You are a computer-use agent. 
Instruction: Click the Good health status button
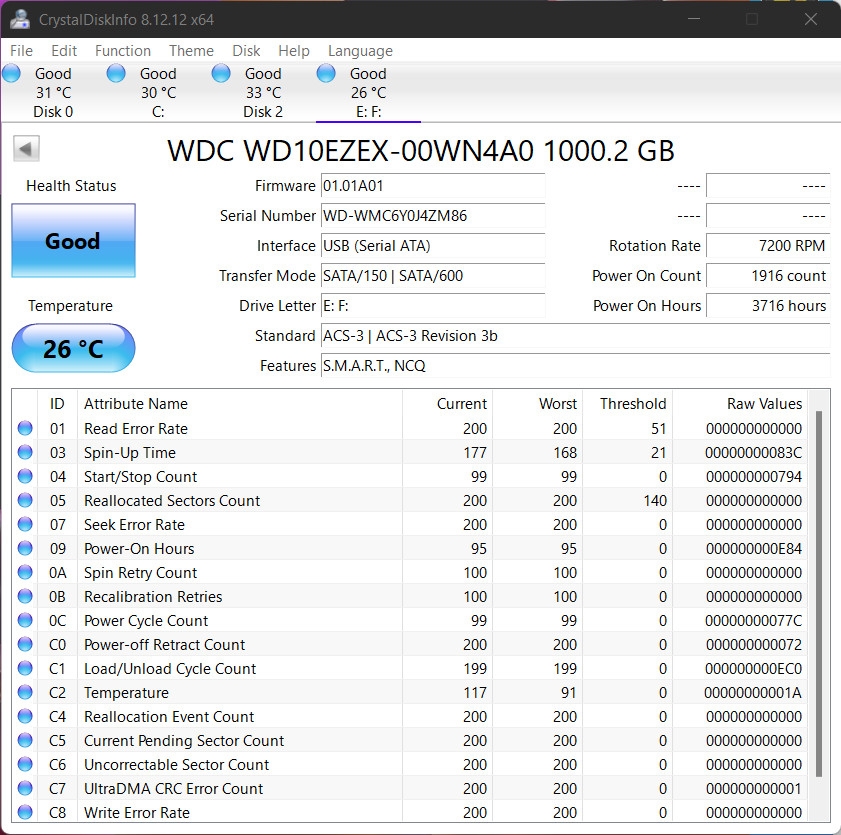73,240
